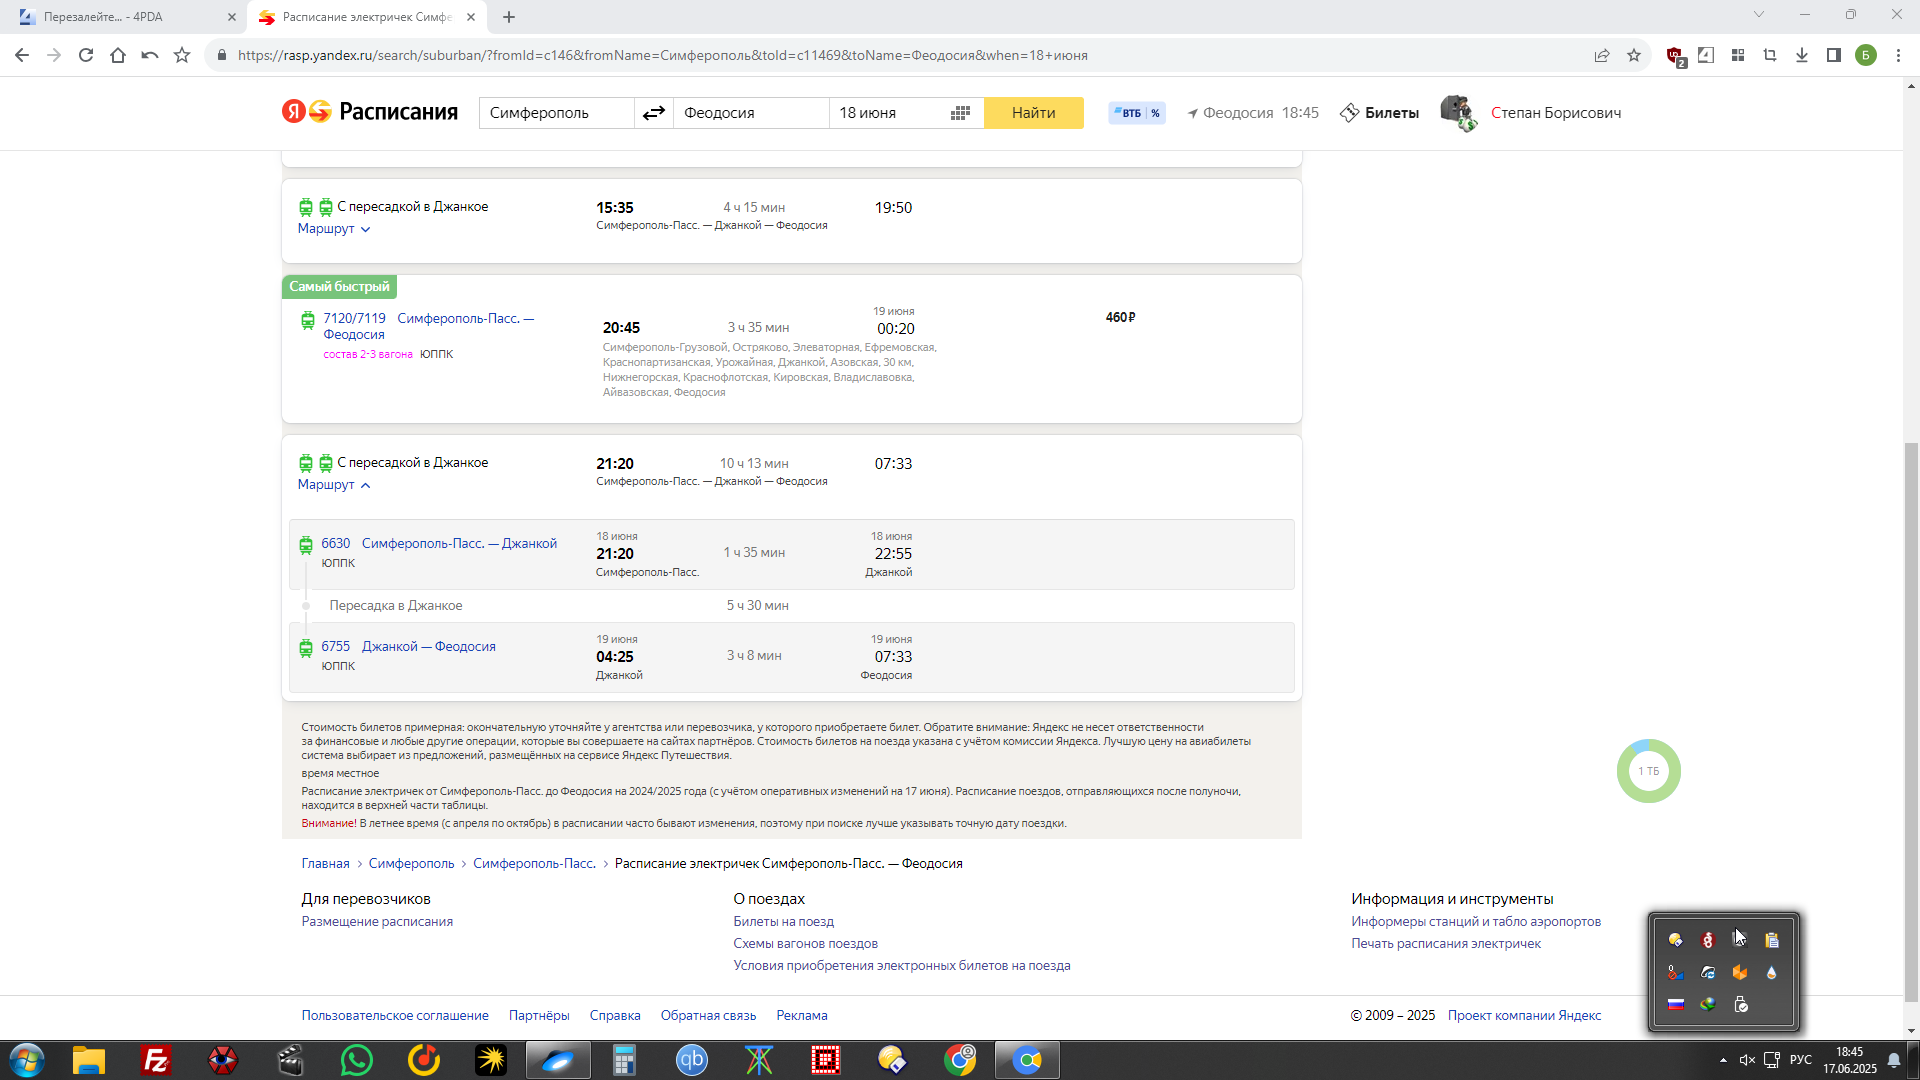Click the share page icon in address bar
The image size is (1920, 1080).
point(1602,55)
